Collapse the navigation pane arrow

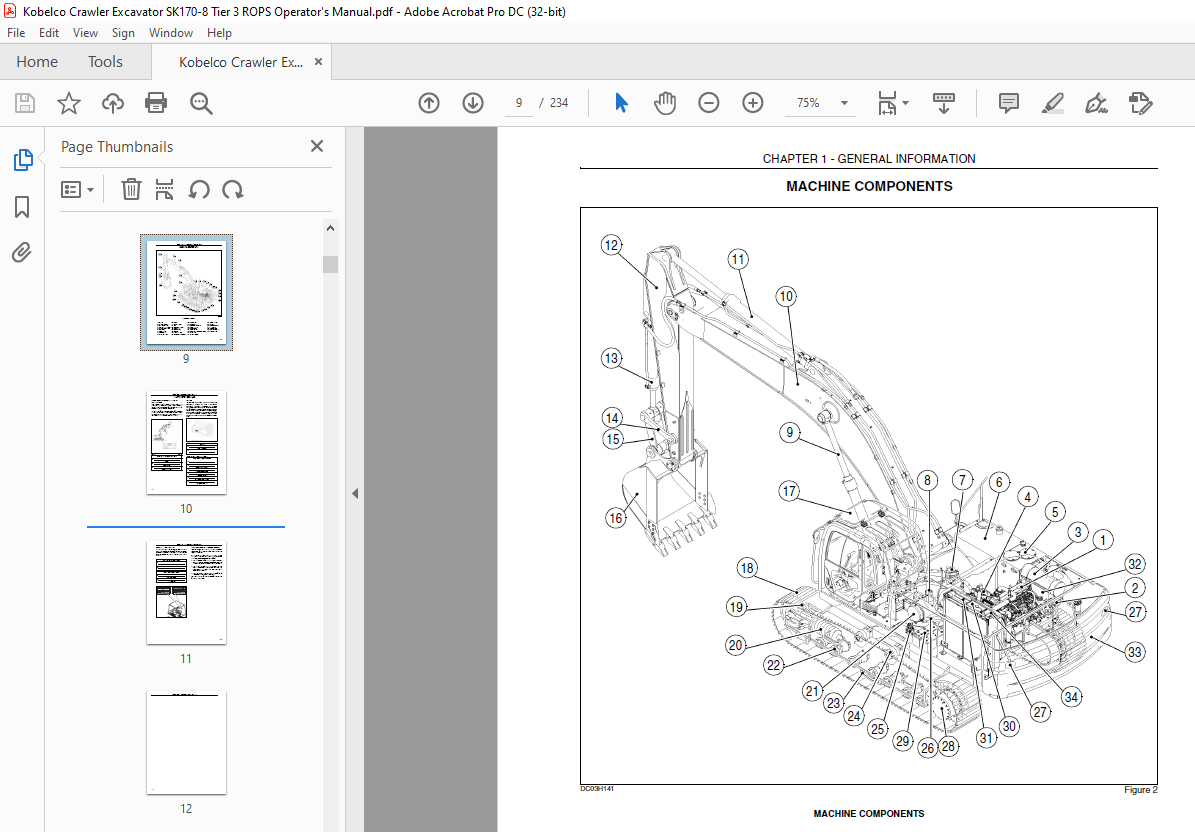click(x=354, y=494)
